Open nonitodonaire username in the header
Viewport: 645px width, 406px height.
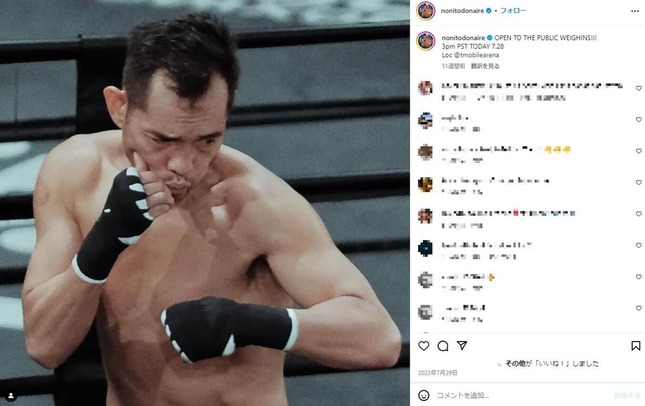click(462, 11)
